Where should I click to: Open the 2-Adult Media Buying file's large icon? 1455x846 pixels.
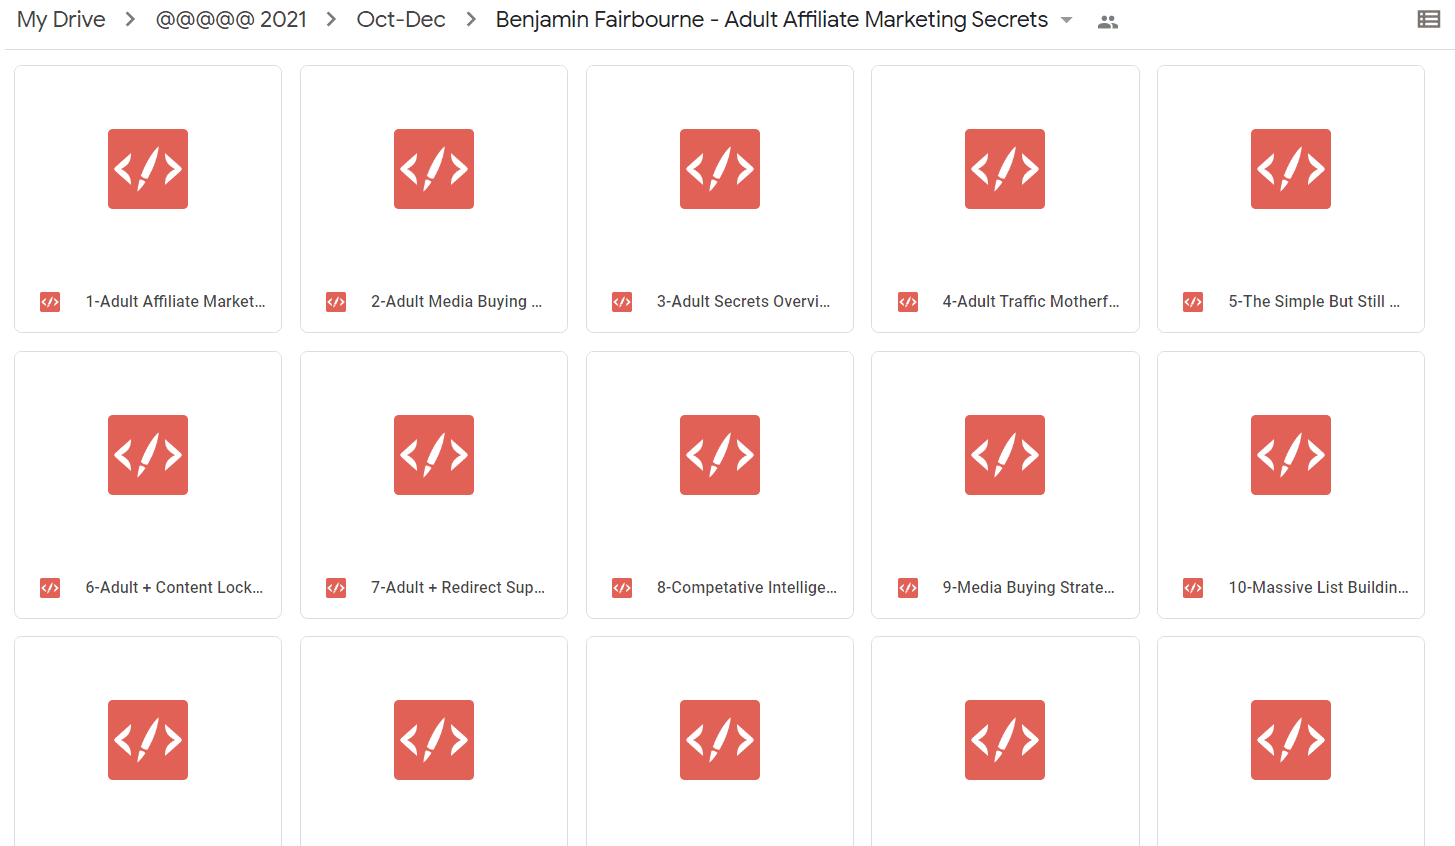click(x=434, y=169)
